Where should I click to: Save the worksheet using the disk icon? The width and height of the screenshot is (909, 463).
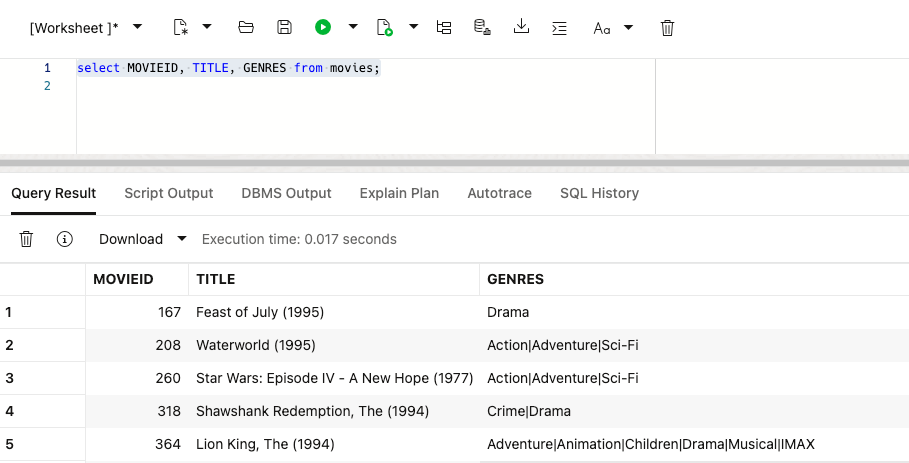[284, 28]
